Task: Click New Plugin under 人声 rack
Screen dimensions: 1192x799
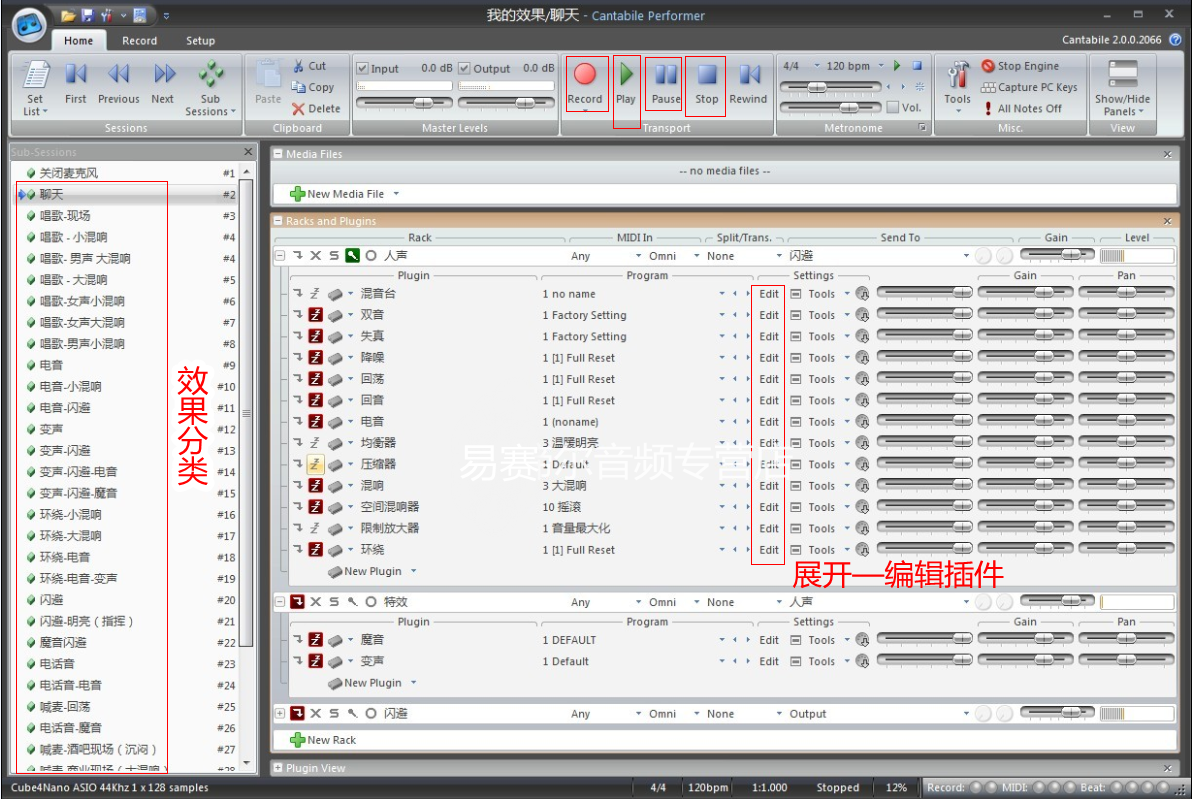Action: (372, 571)
